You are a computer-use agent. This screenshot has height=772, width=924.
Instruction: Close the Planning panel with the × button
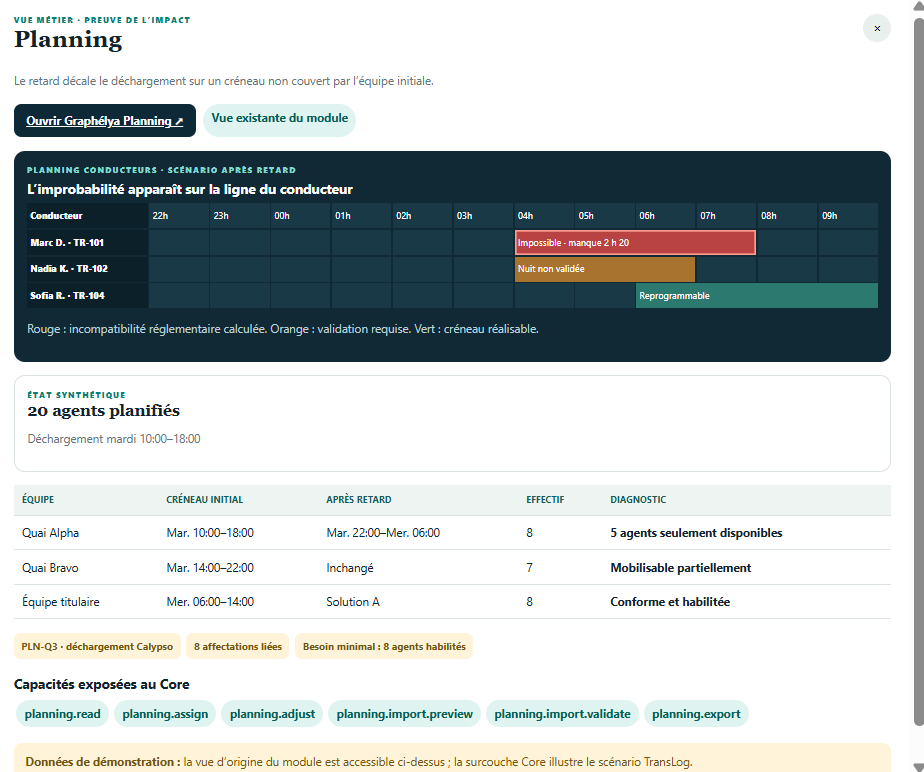point(877,28)
